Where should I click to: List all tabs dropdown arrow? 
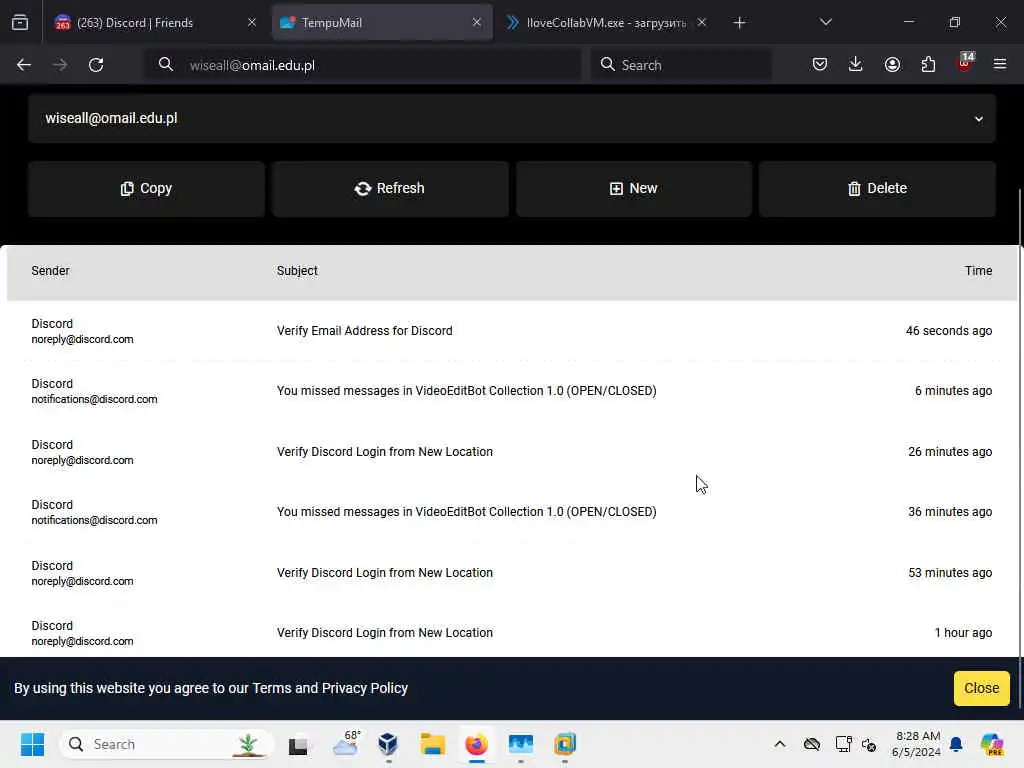point(825,23)
